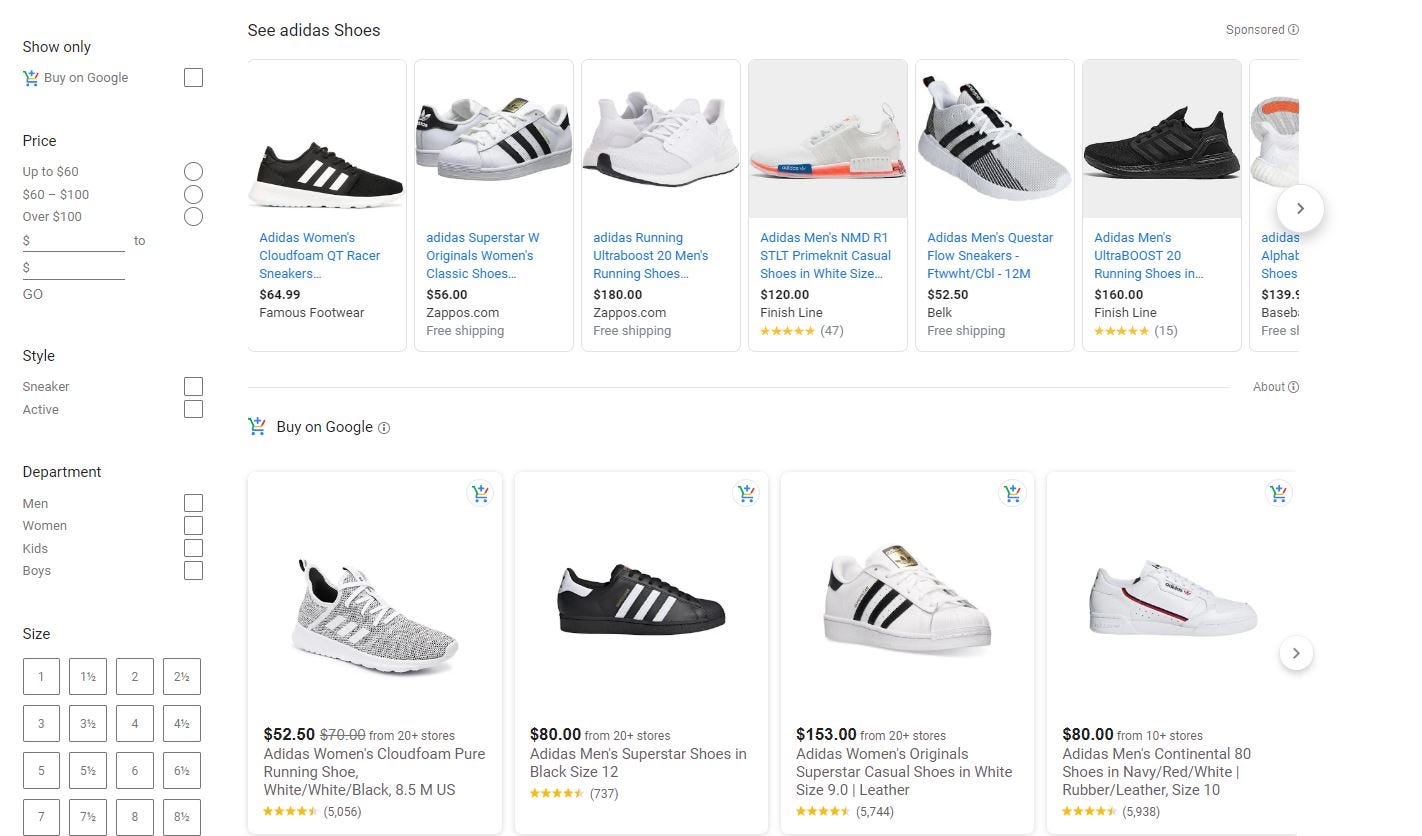1422x836 pixels.
Task: Enable the Buy on Google checkbox
Action: 193,78
